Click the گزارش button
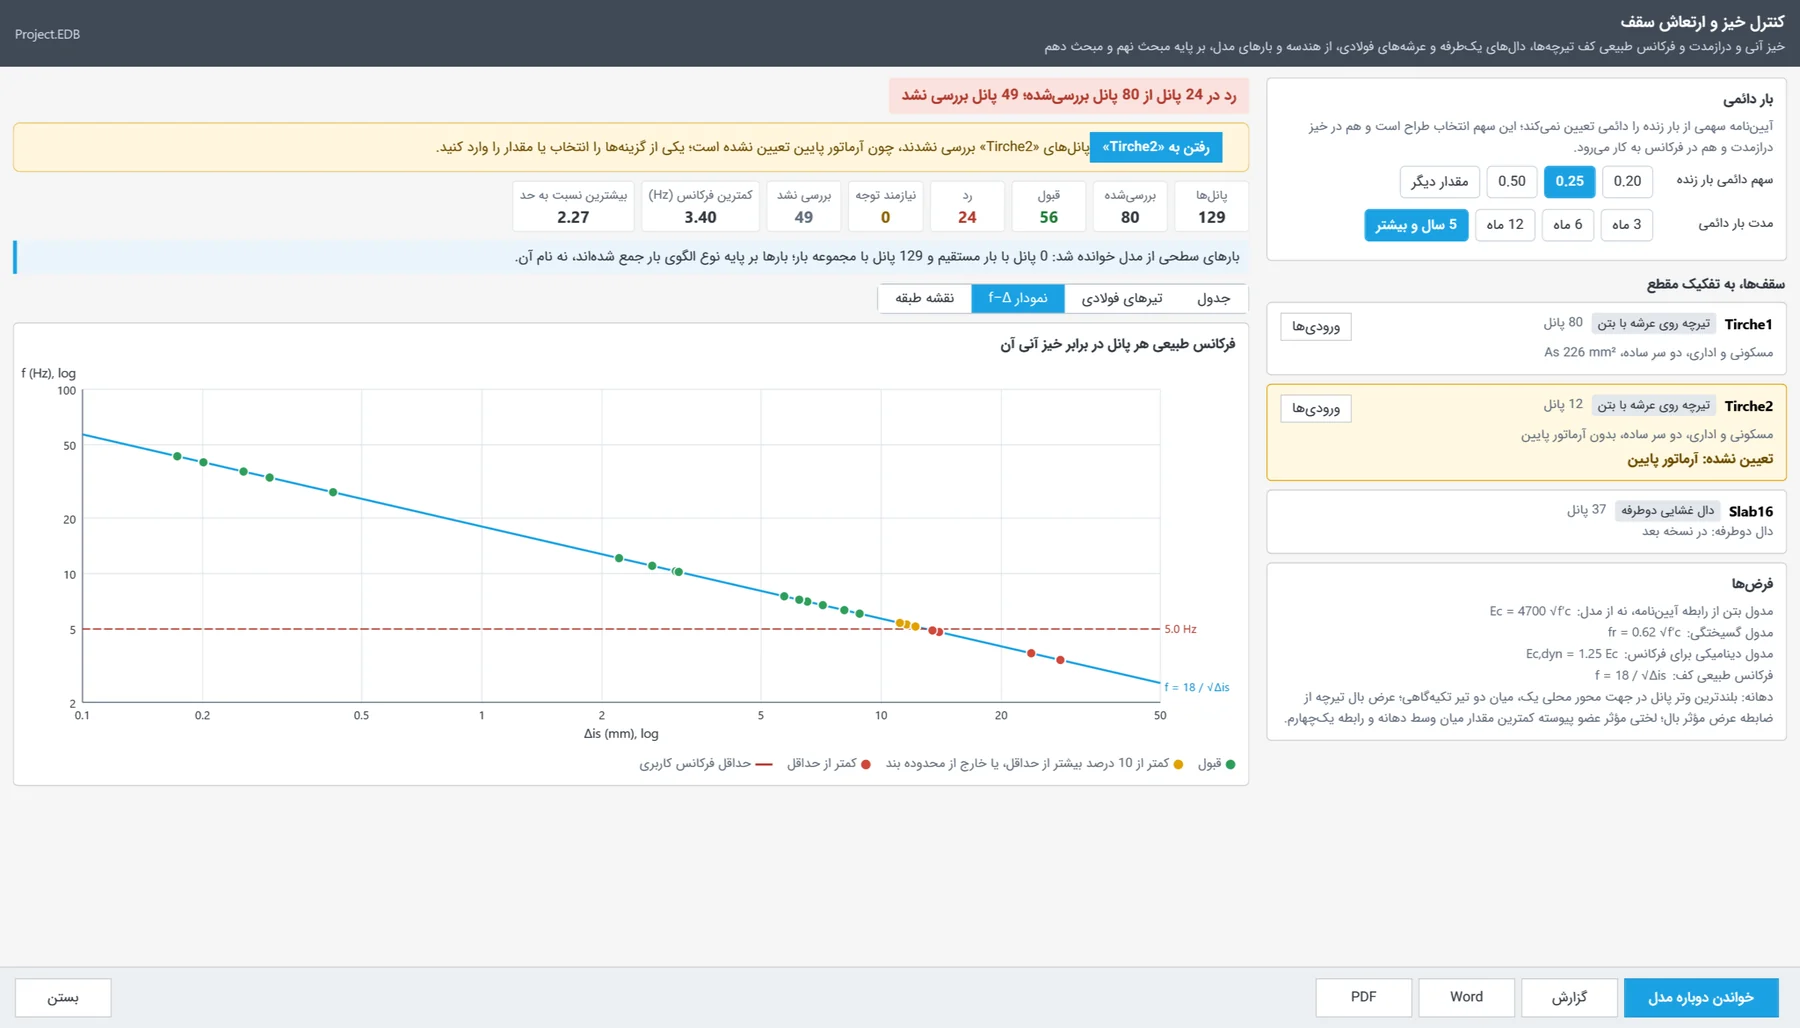Viewport: 1800px width, 1028px height. coord(1570,997)
